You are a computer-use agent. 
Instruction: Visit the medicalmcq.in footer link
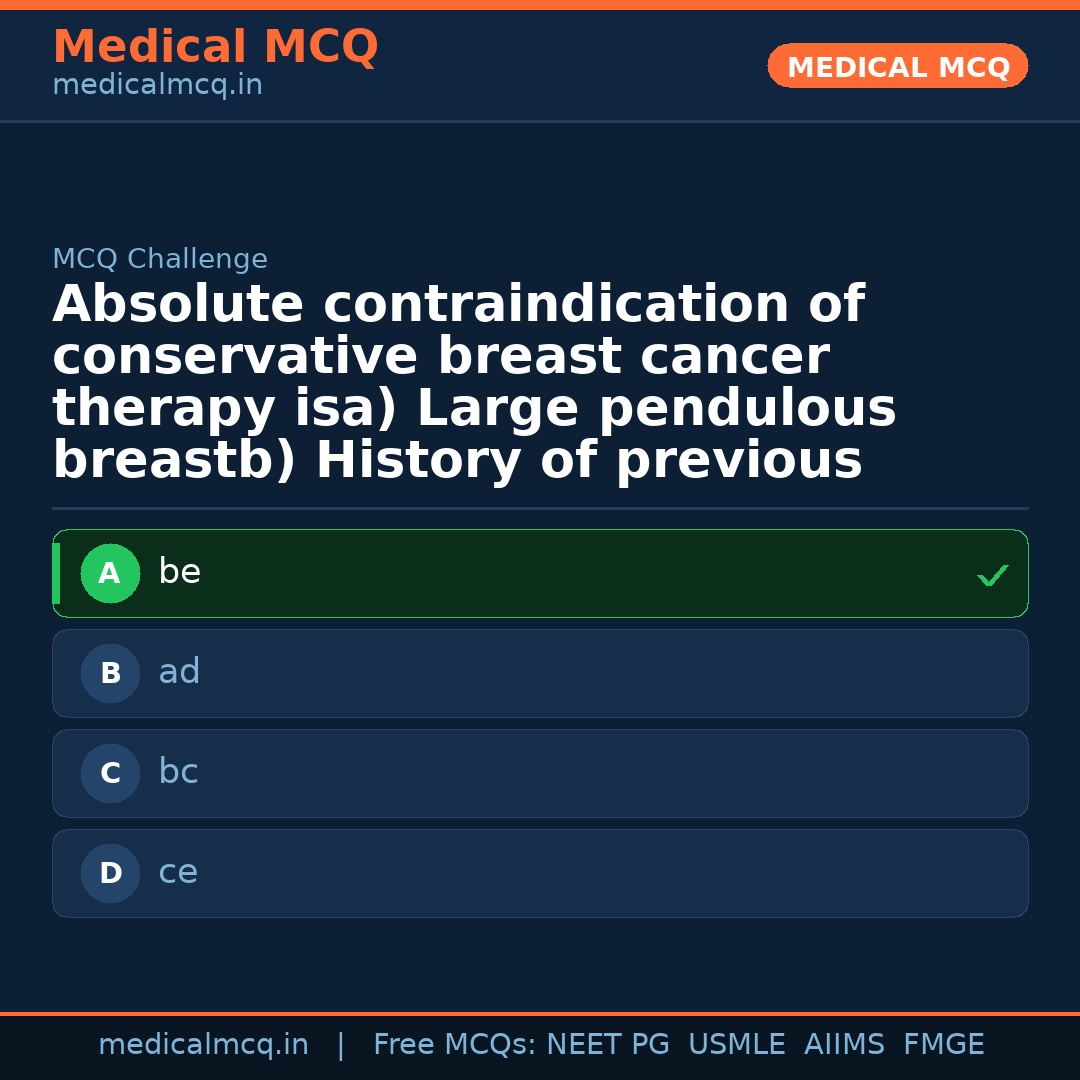click(x=204, y=1044)
